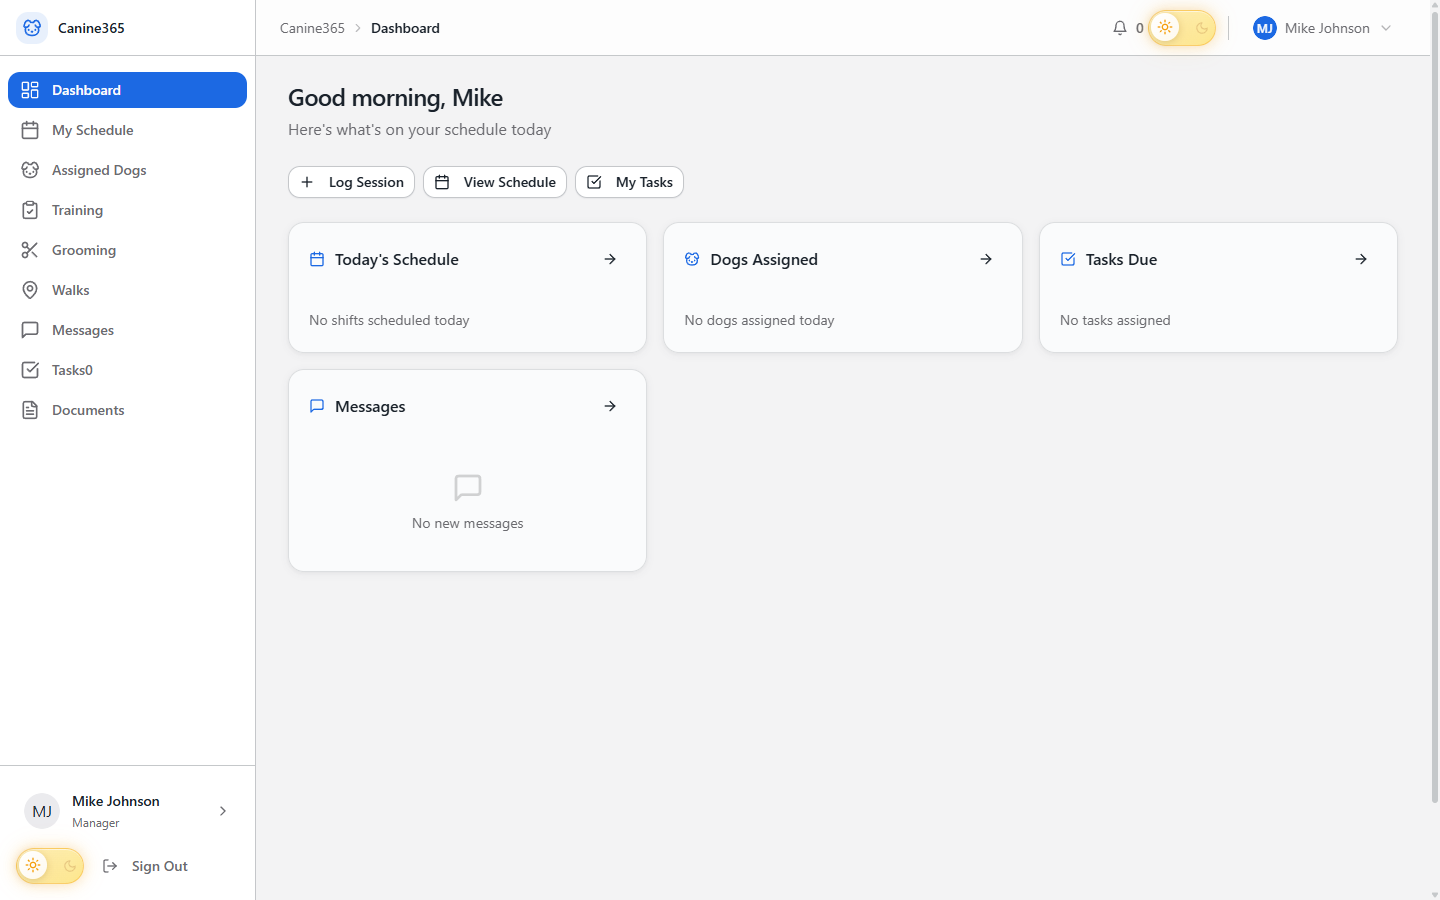Image resolution: width=1440 pixels, height=900 pixels.
Task: Click the calendar icon in Today's Schedule card
Action: [x=317, y=259]
